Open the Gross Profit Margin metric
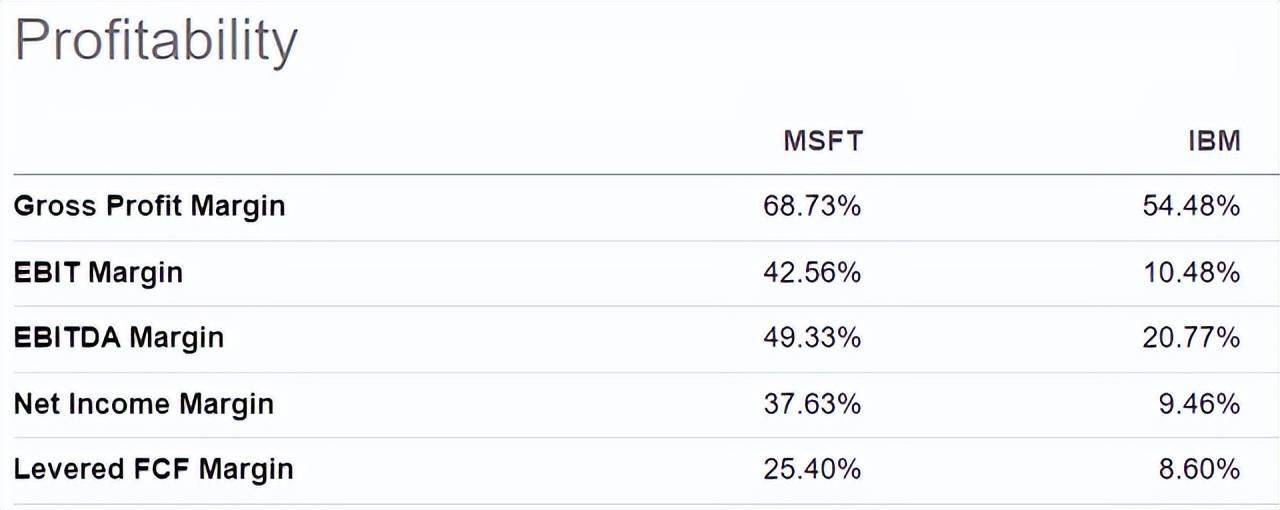Image resolution: width=1280 pixels, height=510 pixels. [149, 206]
